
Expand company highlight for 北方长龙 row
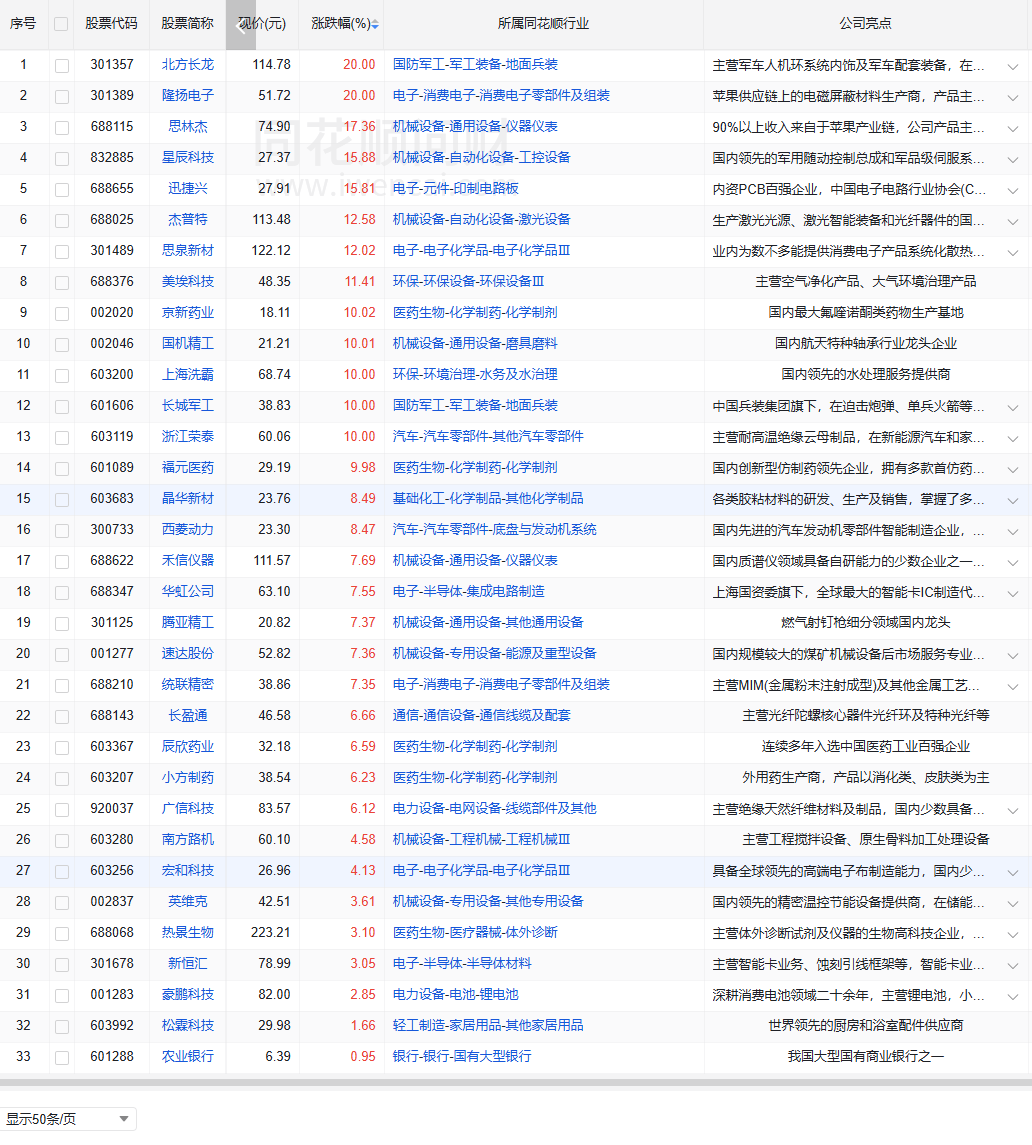1013,66
